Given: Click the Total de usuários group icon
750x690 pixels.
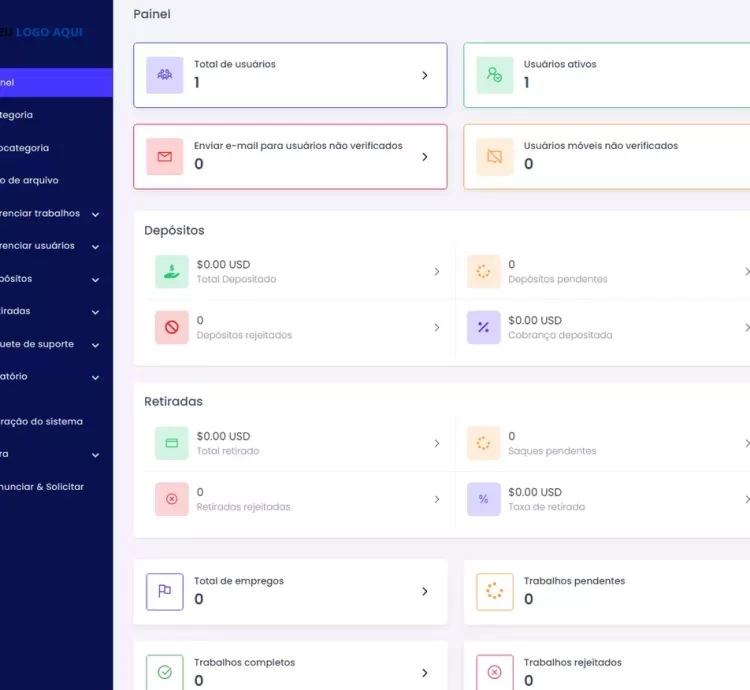Looking at the screenshot, I should click(x=165, y=75).
